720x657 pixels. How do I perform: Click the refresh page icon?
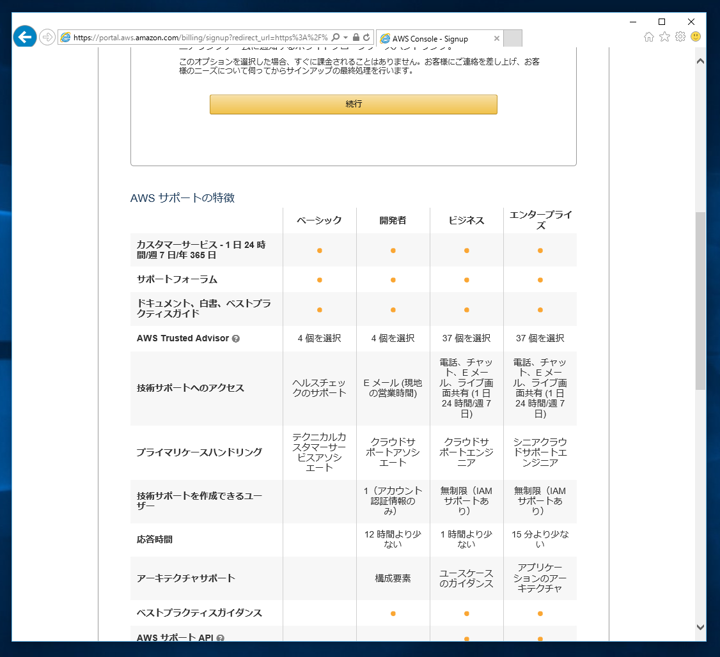366,37
